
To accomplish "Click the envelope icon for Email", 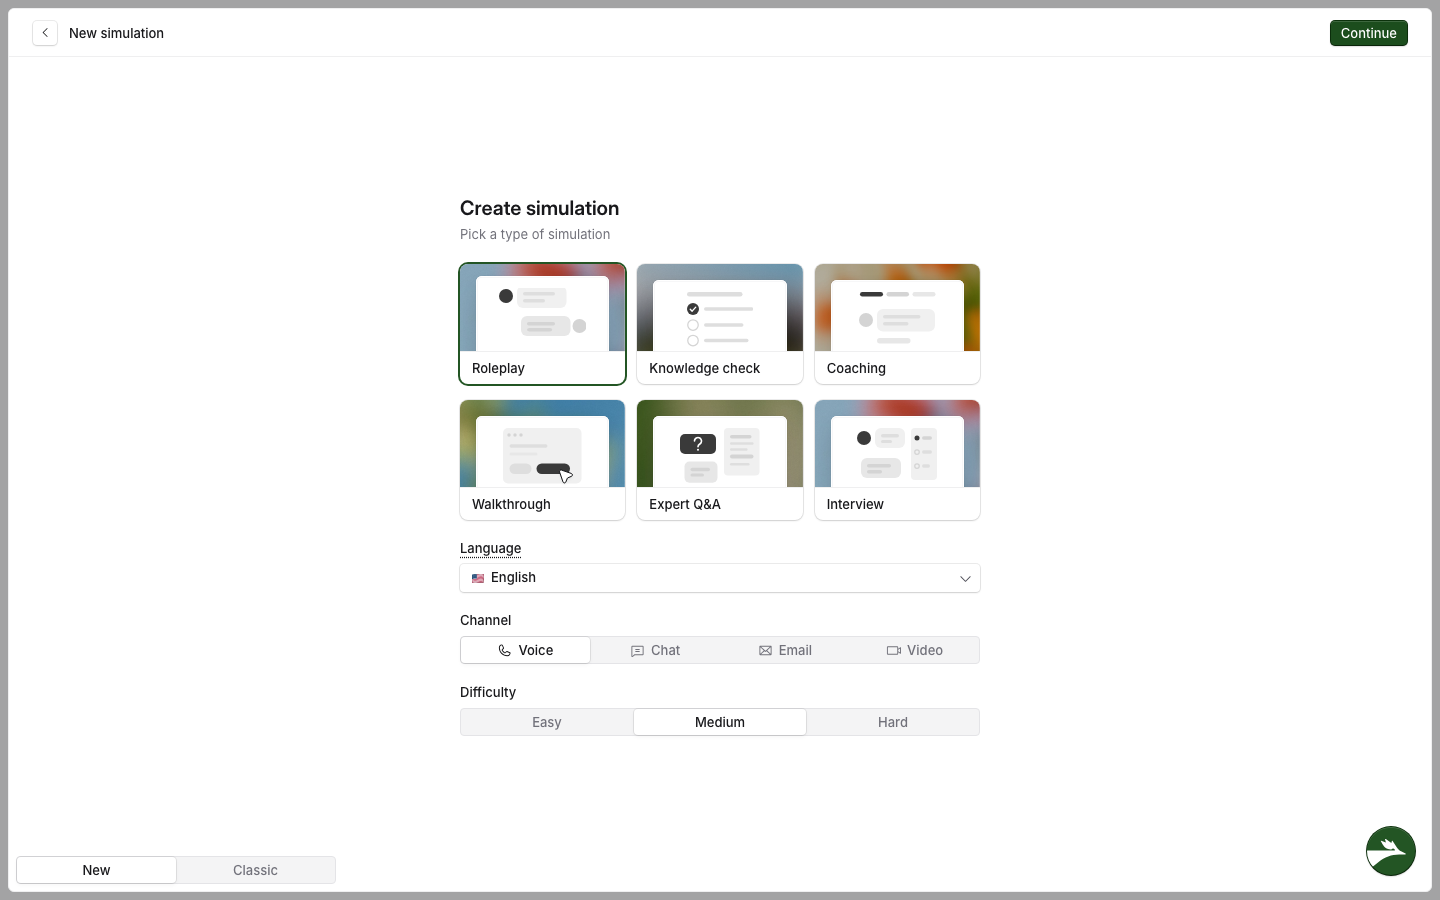I will coord(765,651).
